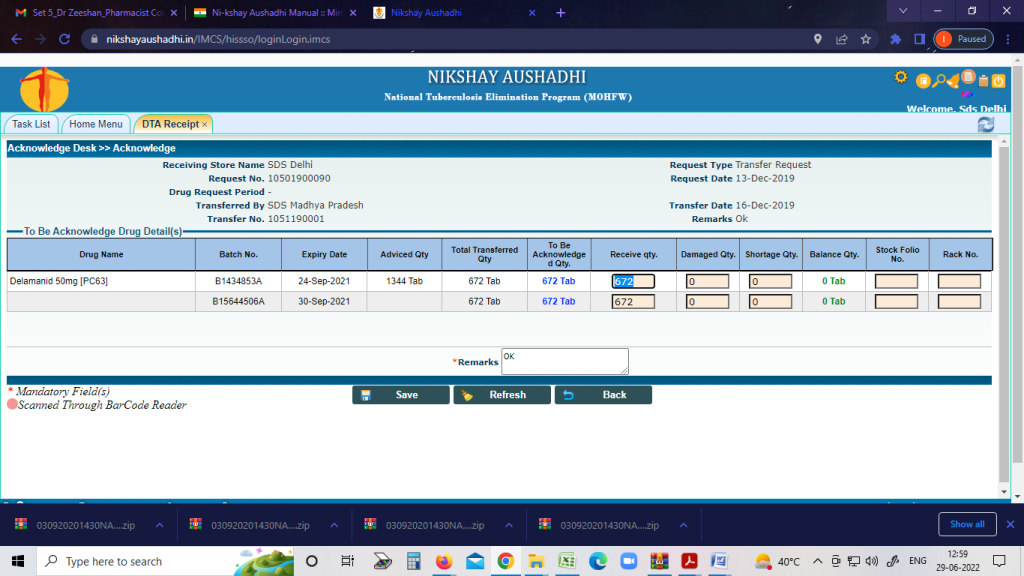Open WinRAR from the taskbar
The width and height of the screenshot is (1024, 576).
660,561
